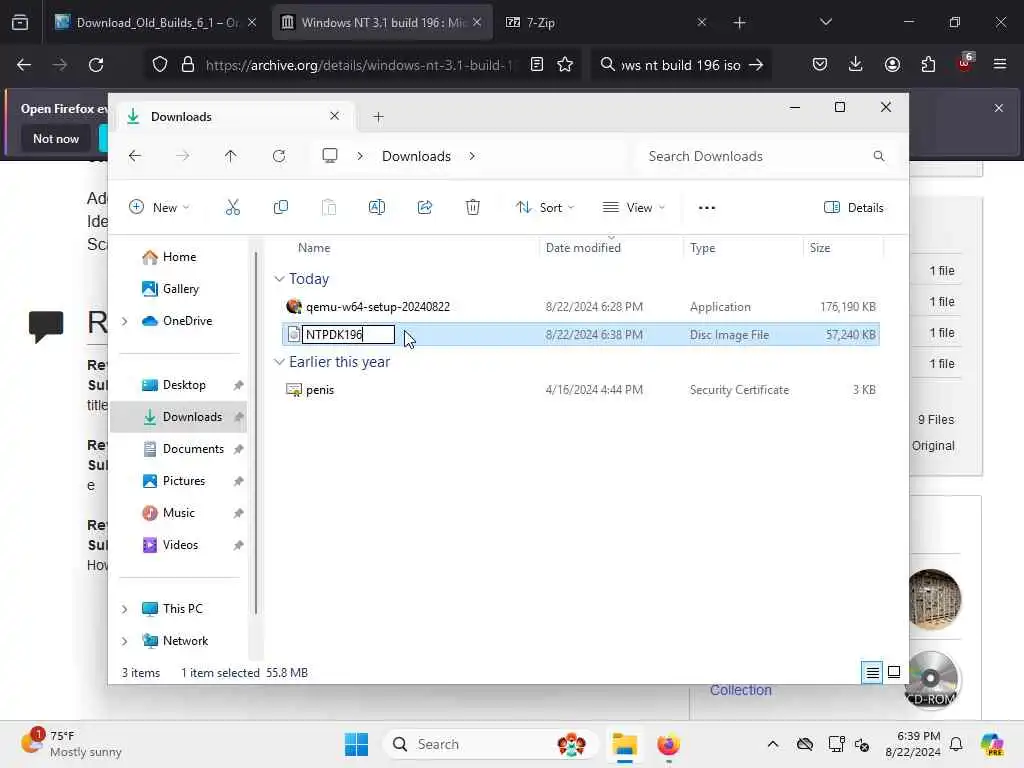Image resolution: width=1024 pixels, height=768 pixels.
Task: Expand the This PC tree node
Action: (x=125, y=609)
